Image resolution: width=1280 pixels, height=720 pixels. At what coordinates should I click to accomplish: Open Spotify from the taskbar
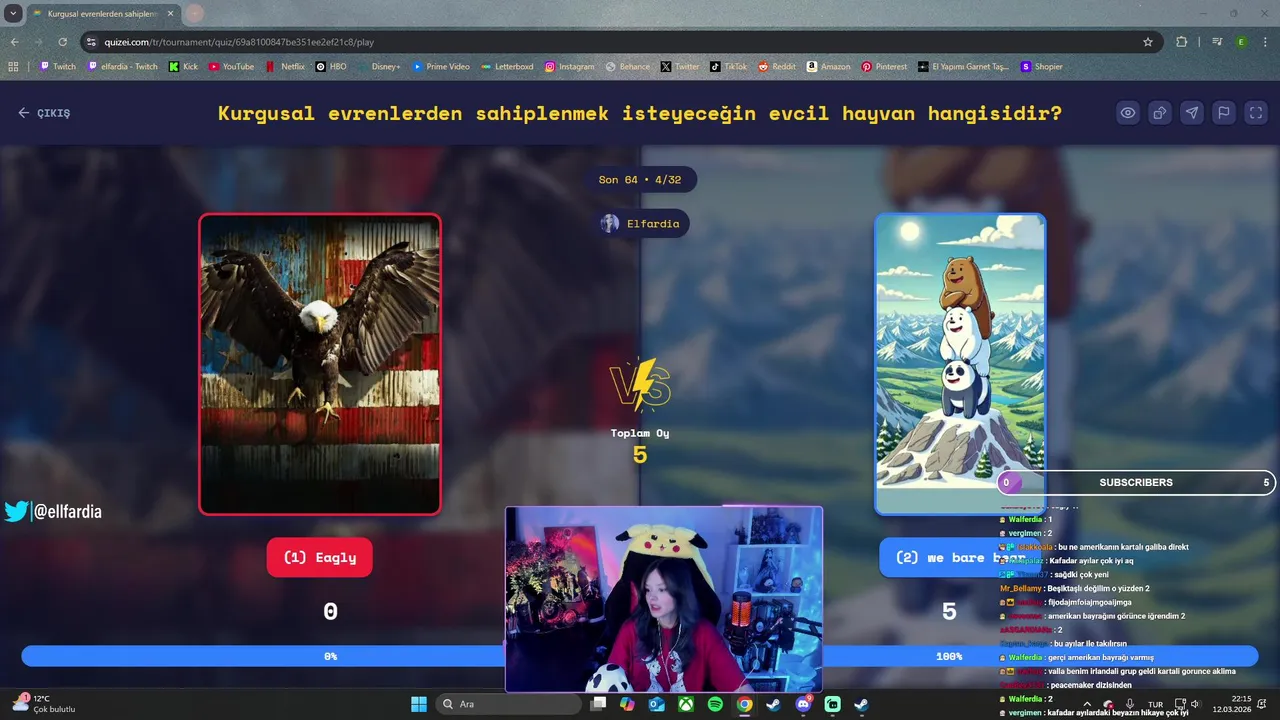tap(715, 704)
